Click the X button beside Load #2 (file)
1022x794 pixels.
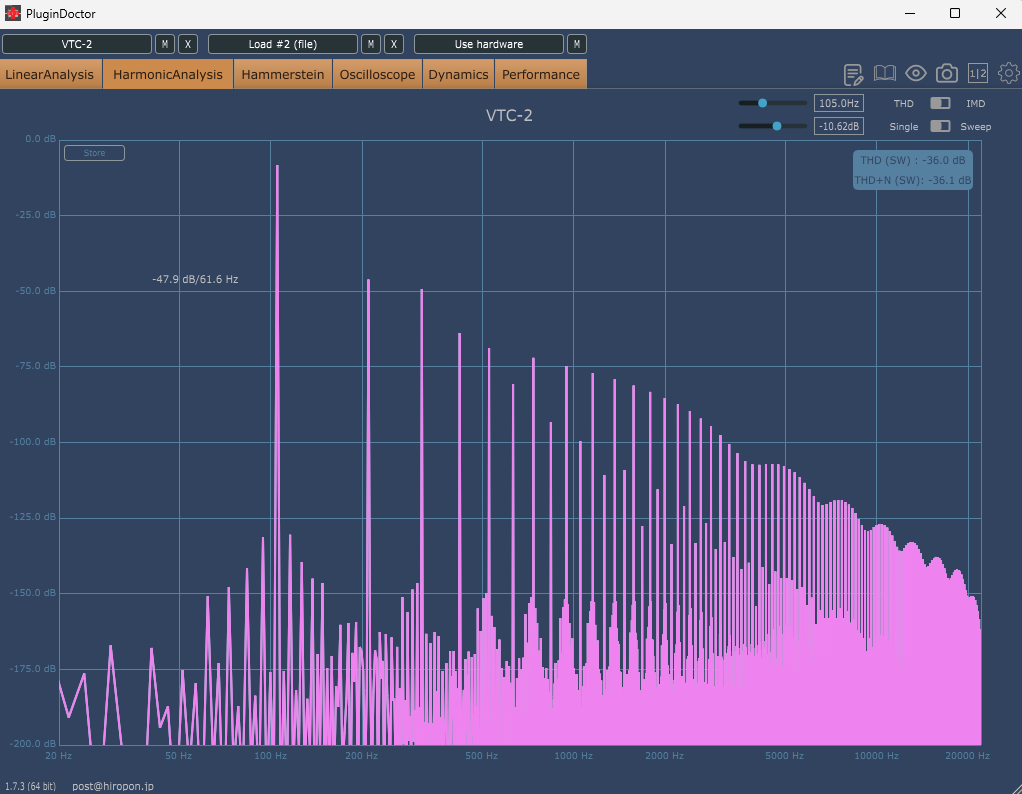(x=394, y=44)
